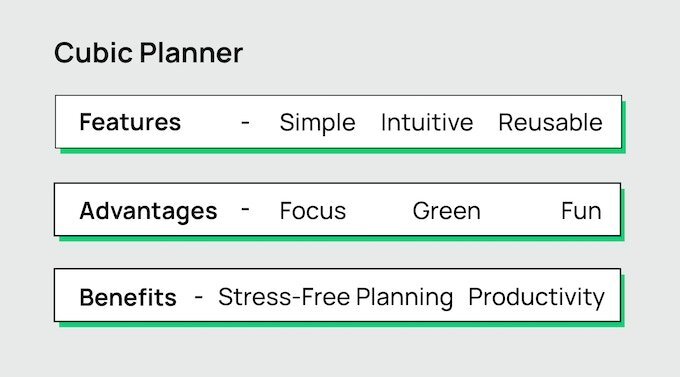Click the green shadow under Advantages box
Viewport: 680px width, 377px height.
tap(342, 239)
